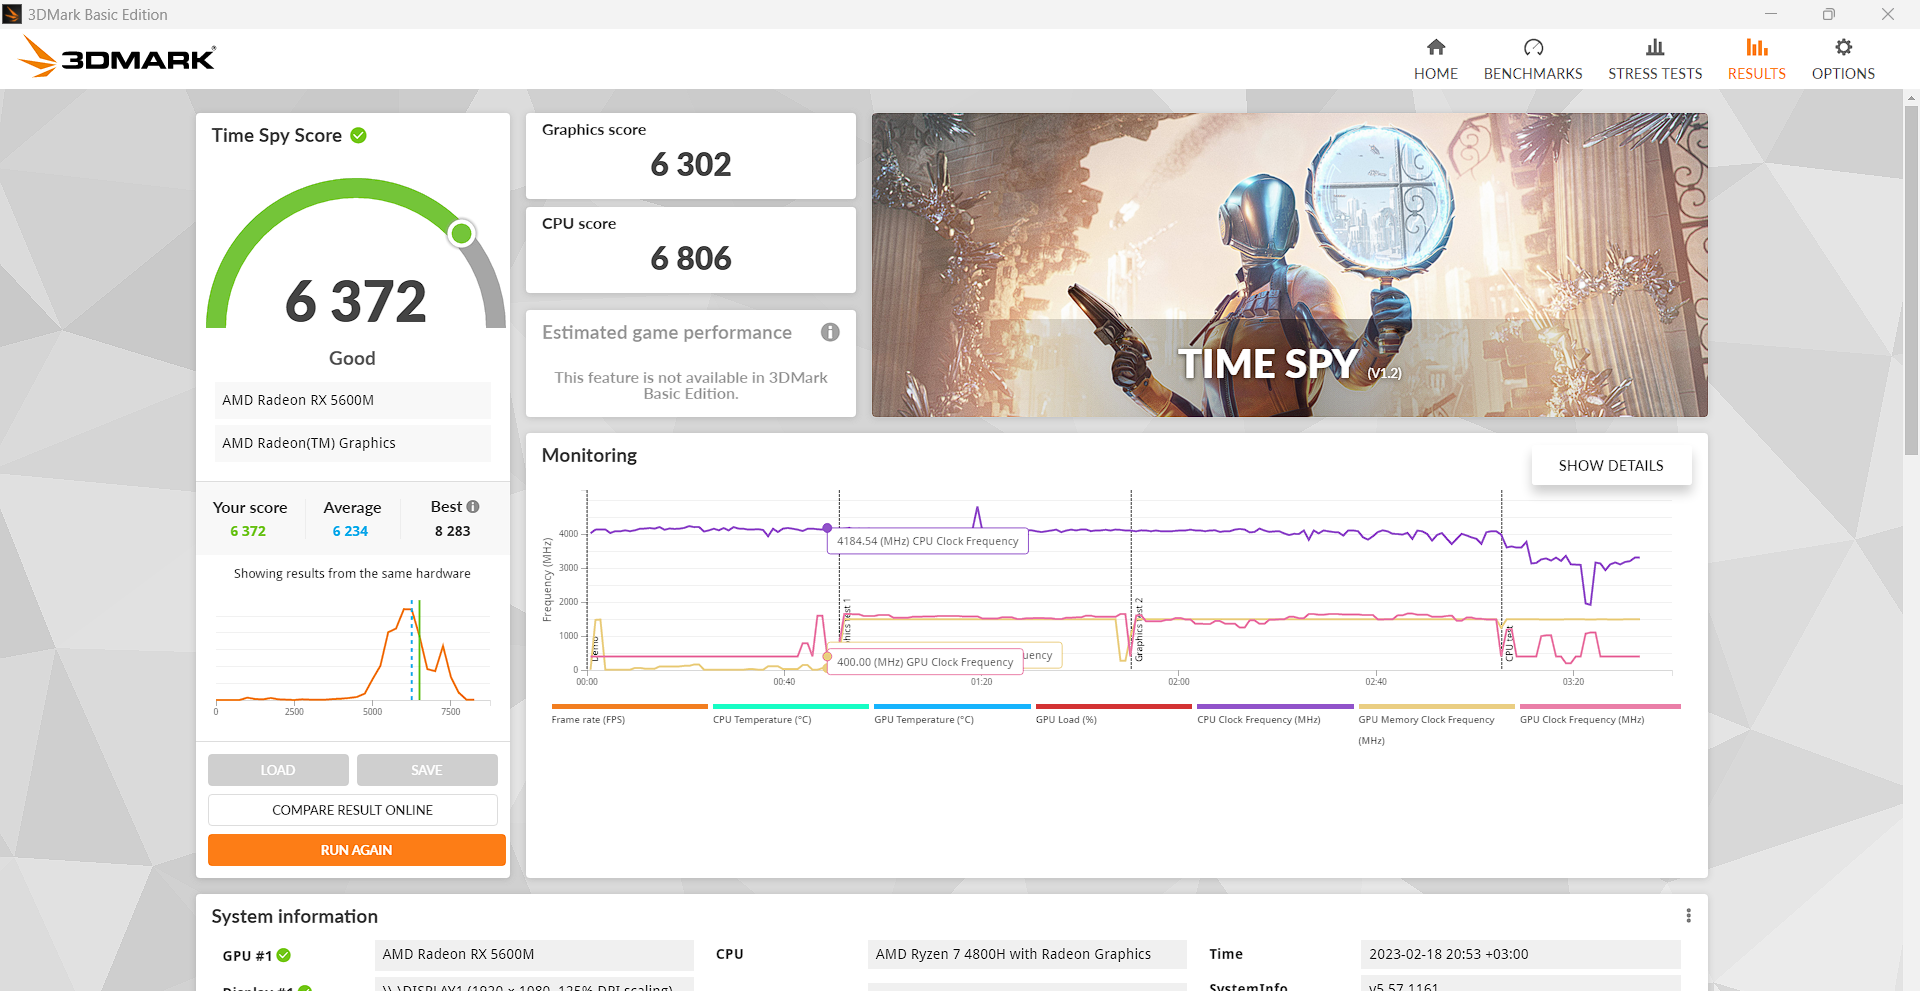Click the 4184.54 MHz CPU Clock Frequency tooltip

928,541
